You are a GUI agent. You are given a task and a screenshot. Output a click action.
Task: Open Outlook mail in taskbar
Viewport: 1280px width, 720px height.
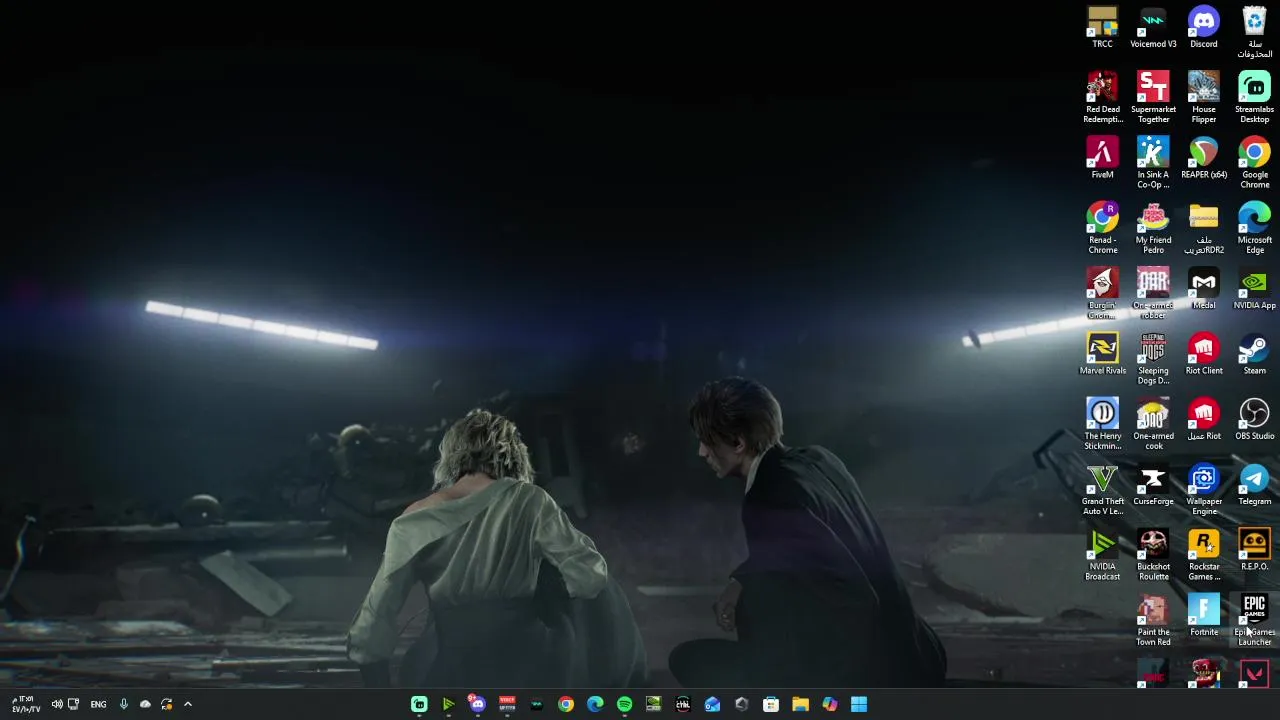tap(712, 704)
